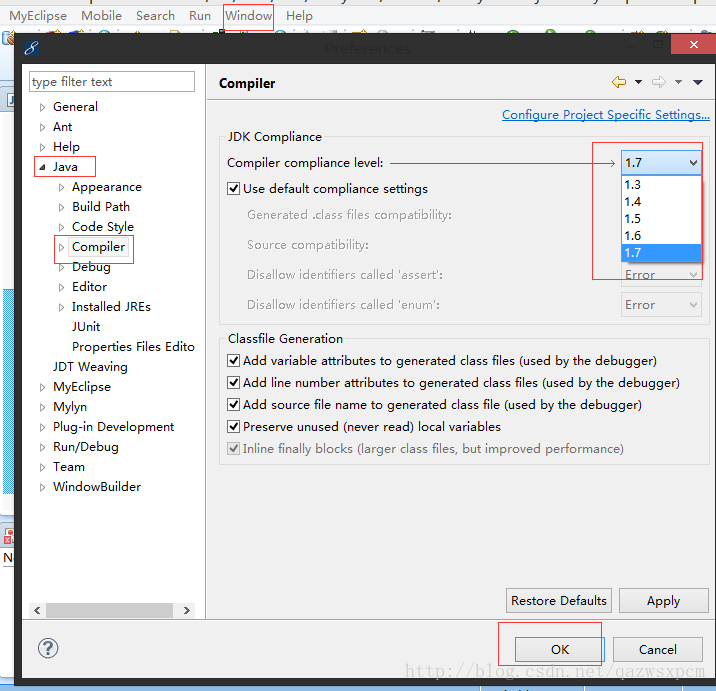Toggle Preserve unused local variables checkbox
Image resolution: width=716 pixels, height=691 pixels.
pos(233,427)
